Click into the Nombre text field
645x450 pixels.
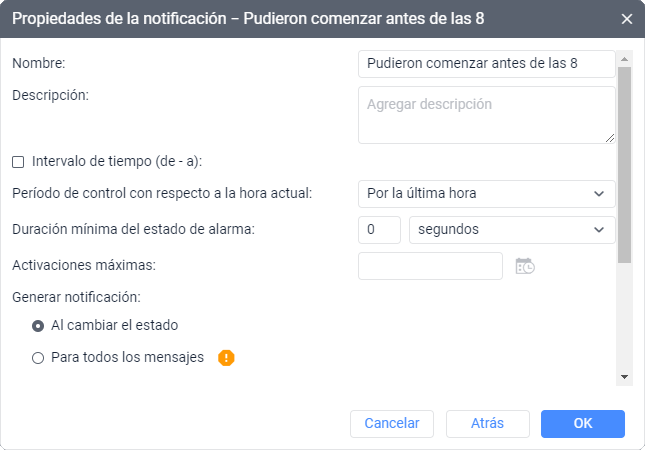[487, 64]
